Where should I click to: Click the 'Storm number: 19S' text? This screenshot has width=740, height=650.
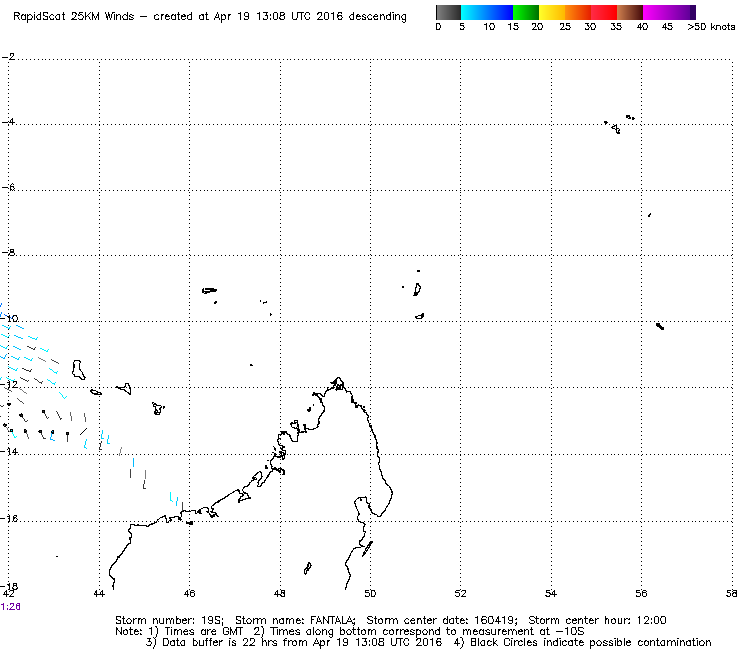169,620
